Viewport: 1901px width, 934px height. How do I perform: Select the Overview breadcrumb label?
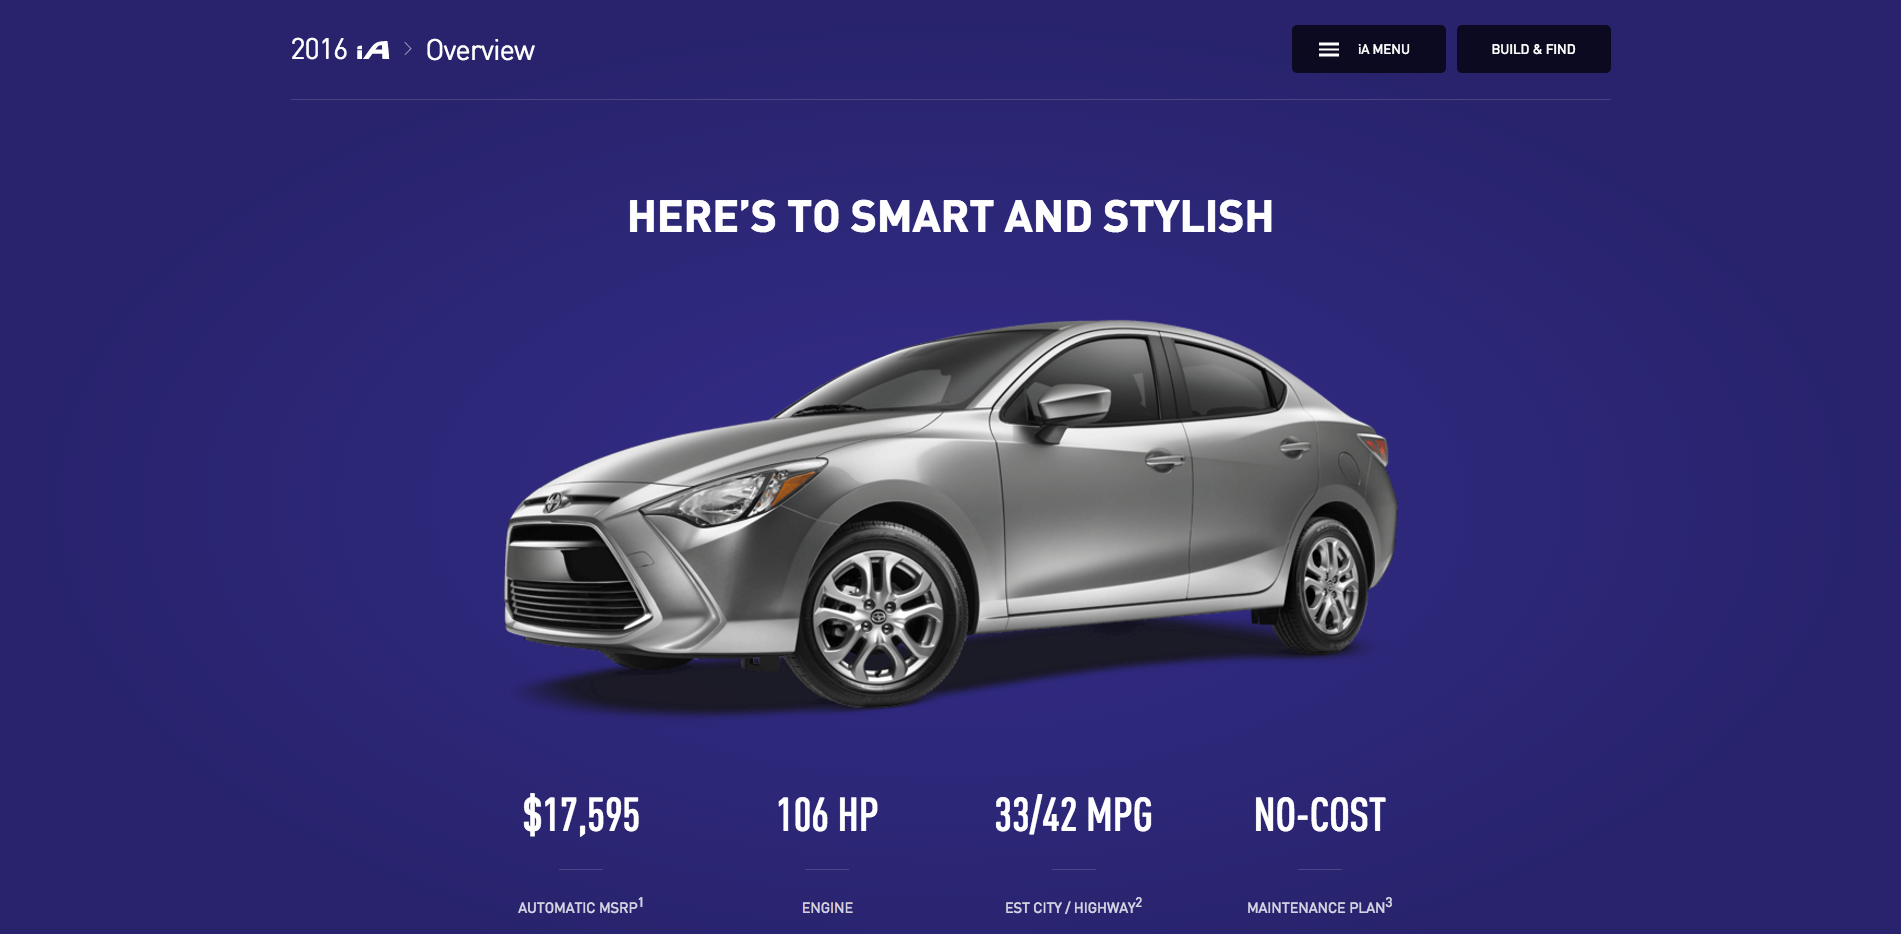tap(480, 50)
